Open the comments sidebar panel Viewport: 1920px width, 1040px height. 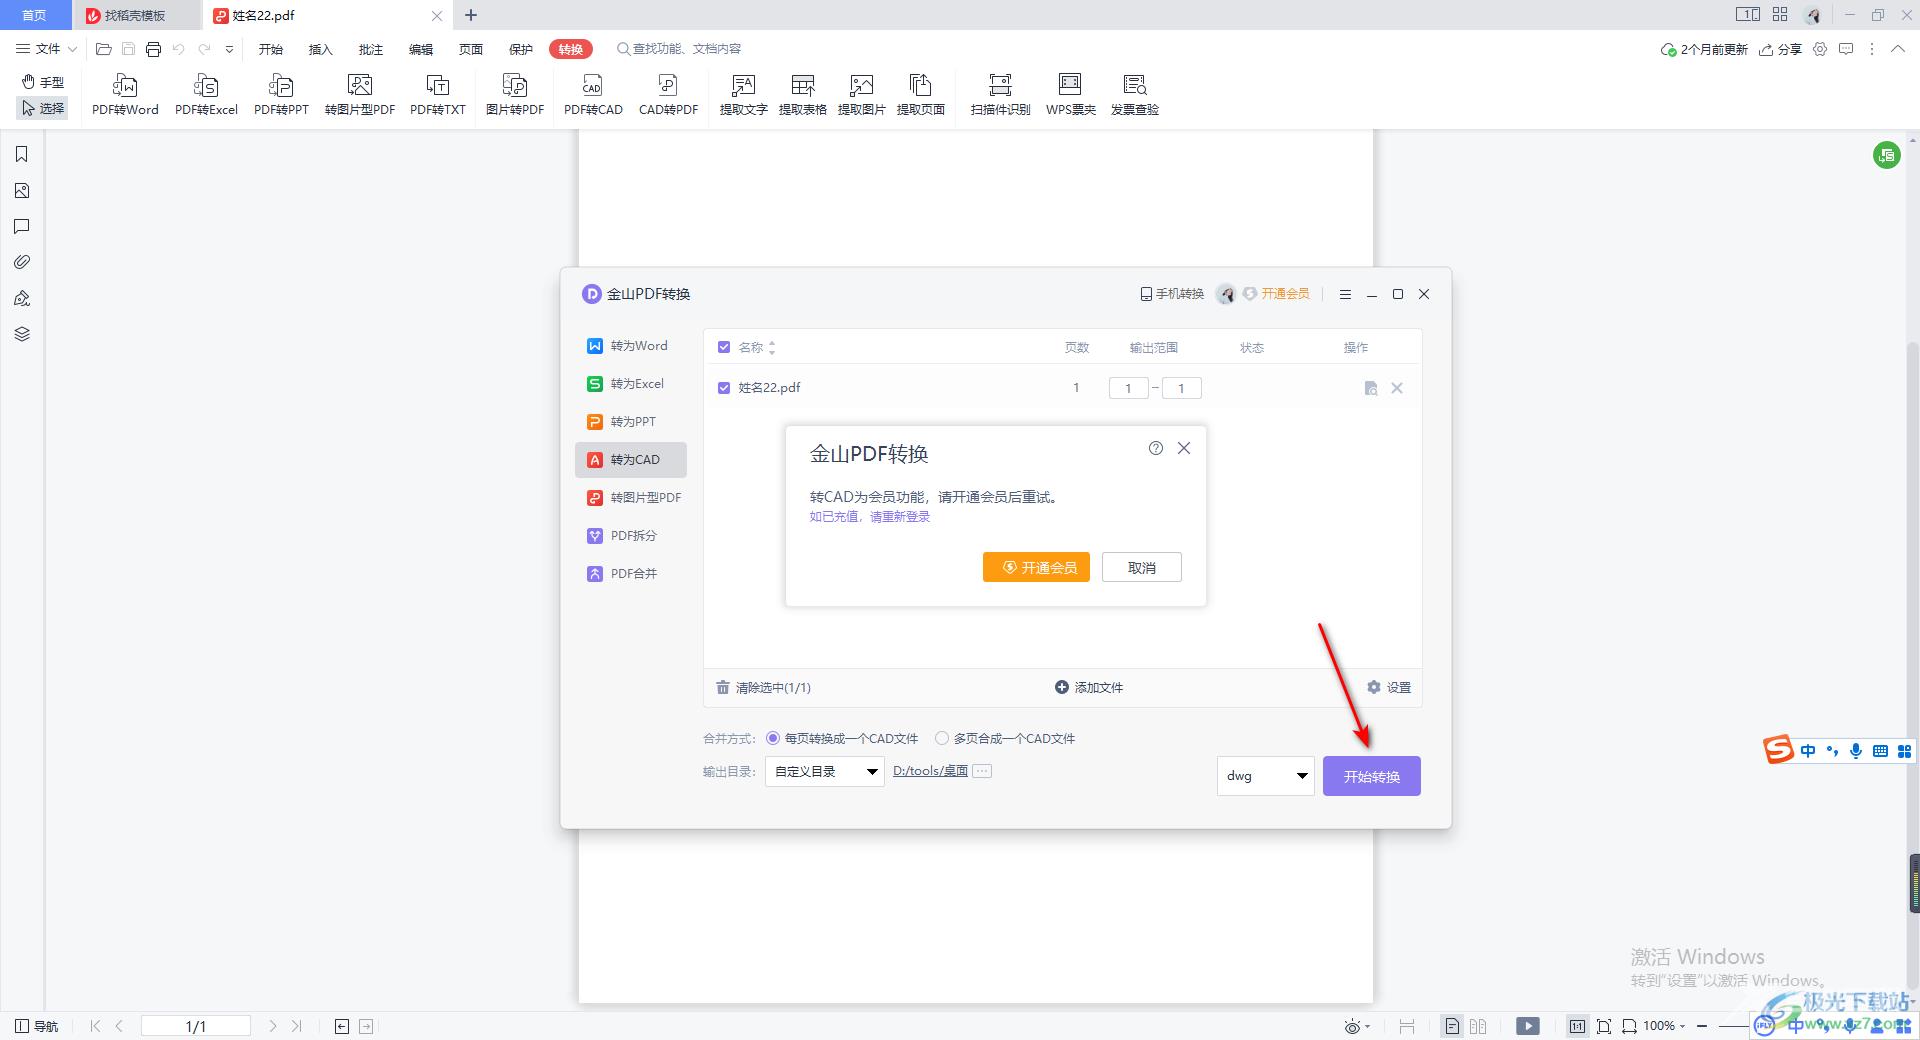[22, 226]
